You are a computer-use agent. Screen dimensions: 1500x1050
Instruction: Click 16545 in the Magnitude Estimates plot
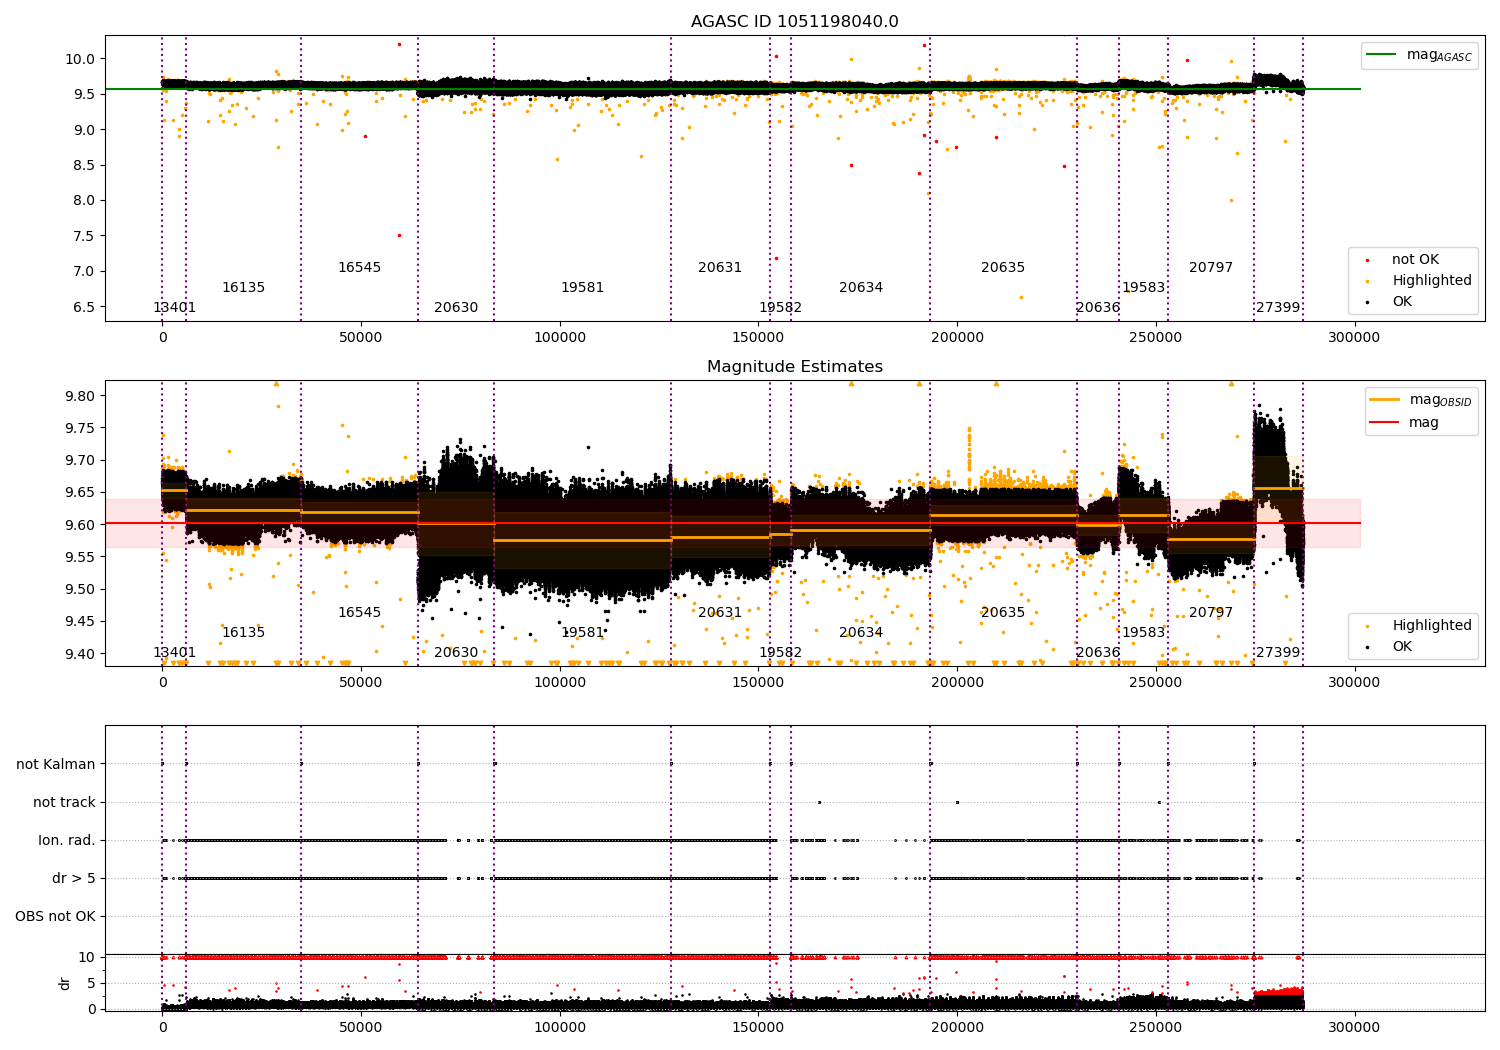359,612
